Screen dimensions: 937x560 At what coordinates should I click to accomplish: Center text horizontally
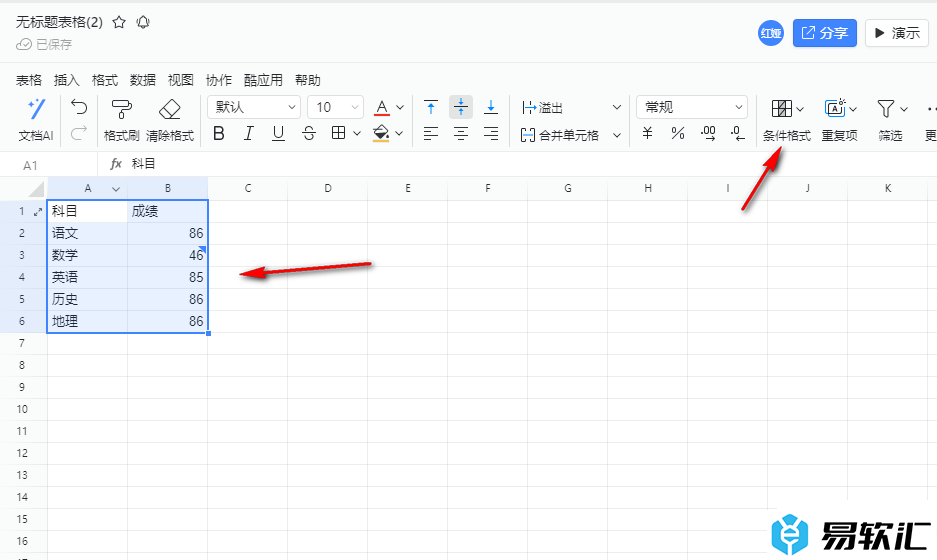click(461, 133)
